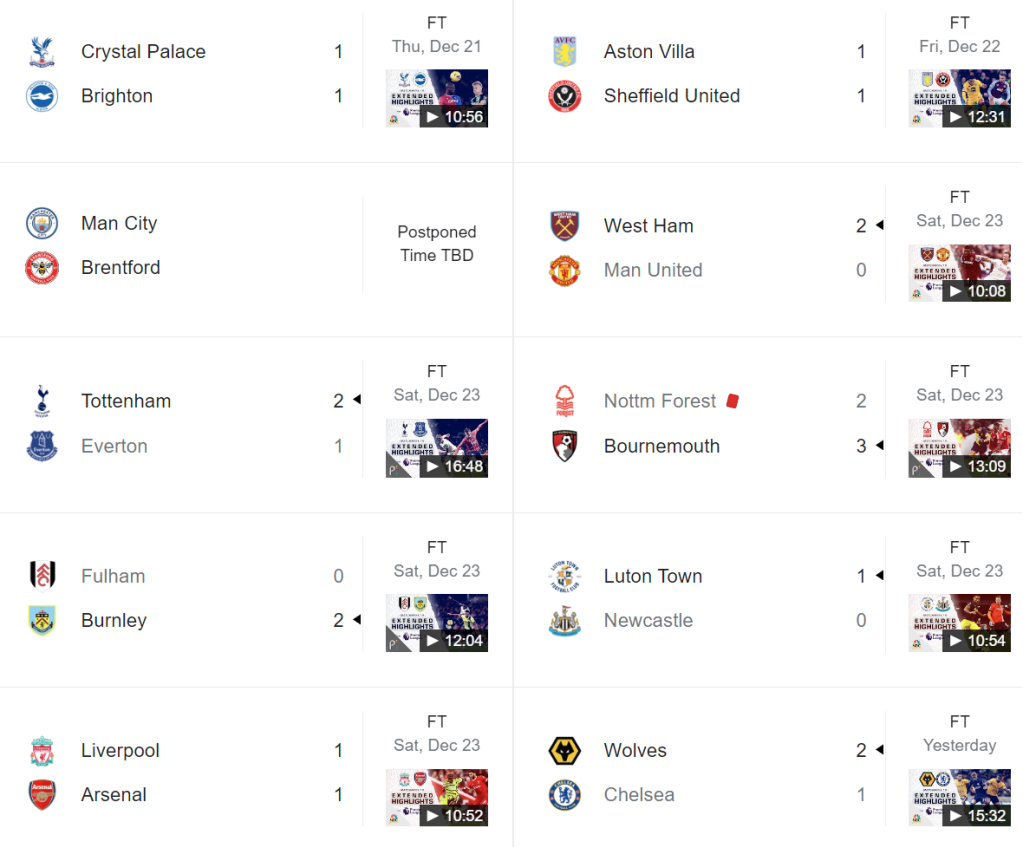
Task: Click the Crystal Palace club crest
Action: tap(42, 52)
